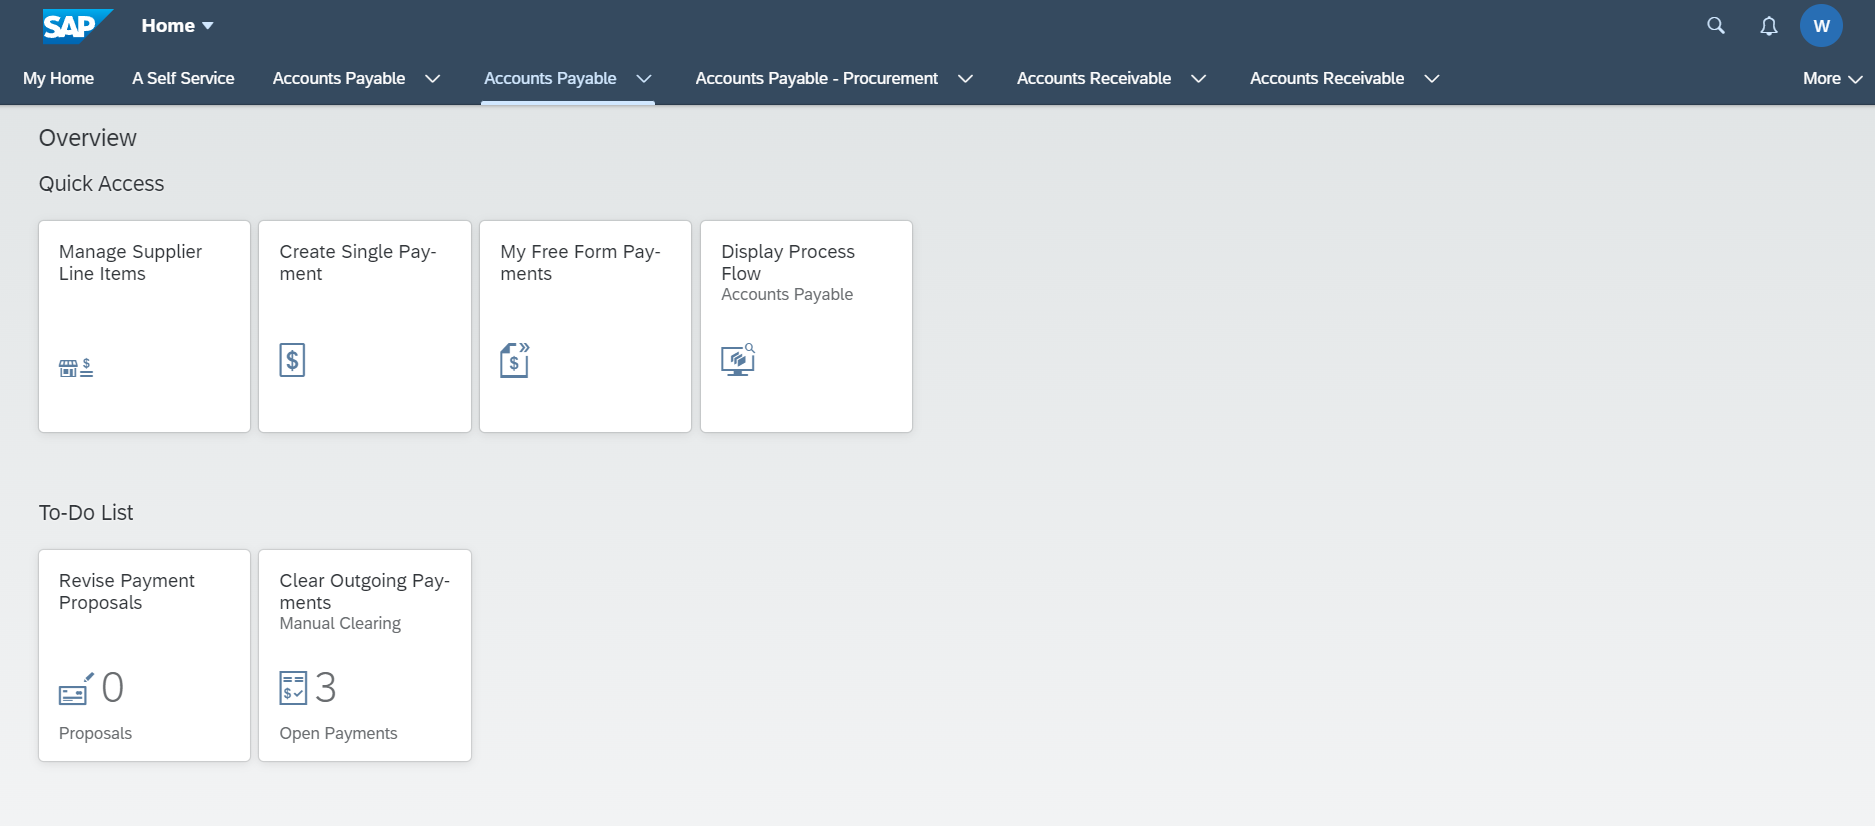Image resolution: width=1875 pixels, height=826 pixels.
Task: Expand chevron of the underlined Accounts Payable tab
Action: coord(644,79)
